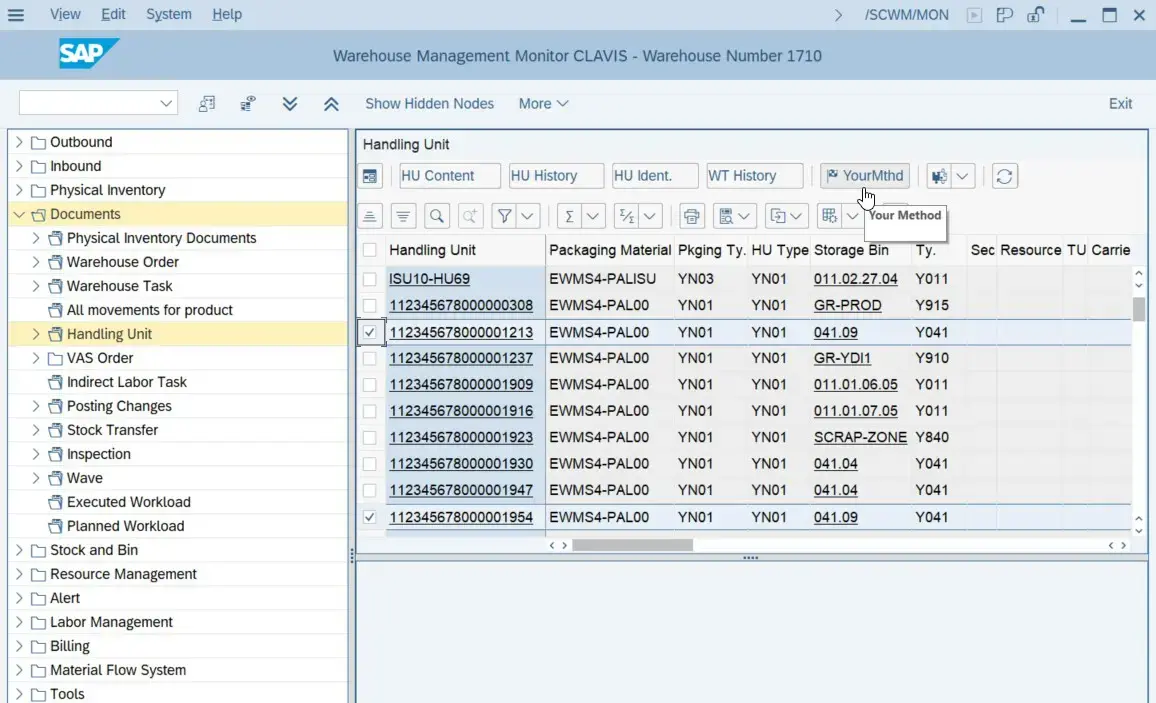Click the execute icon beside /SCWM/MON

tap(974, 15)
